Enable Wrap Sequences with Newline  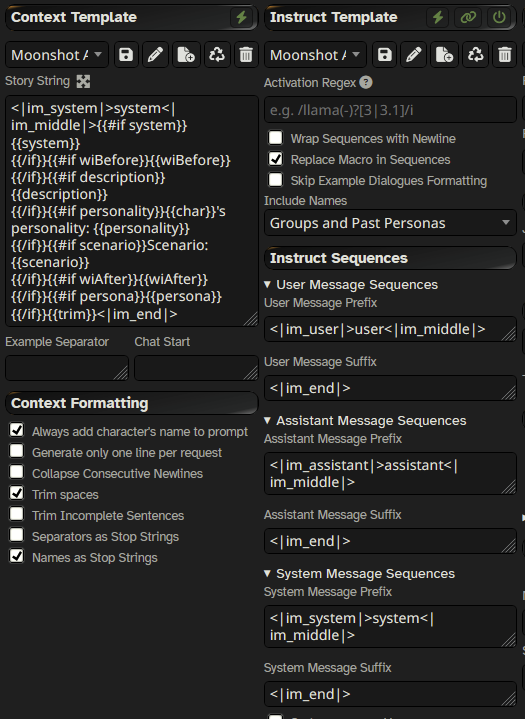coord(276,138)
